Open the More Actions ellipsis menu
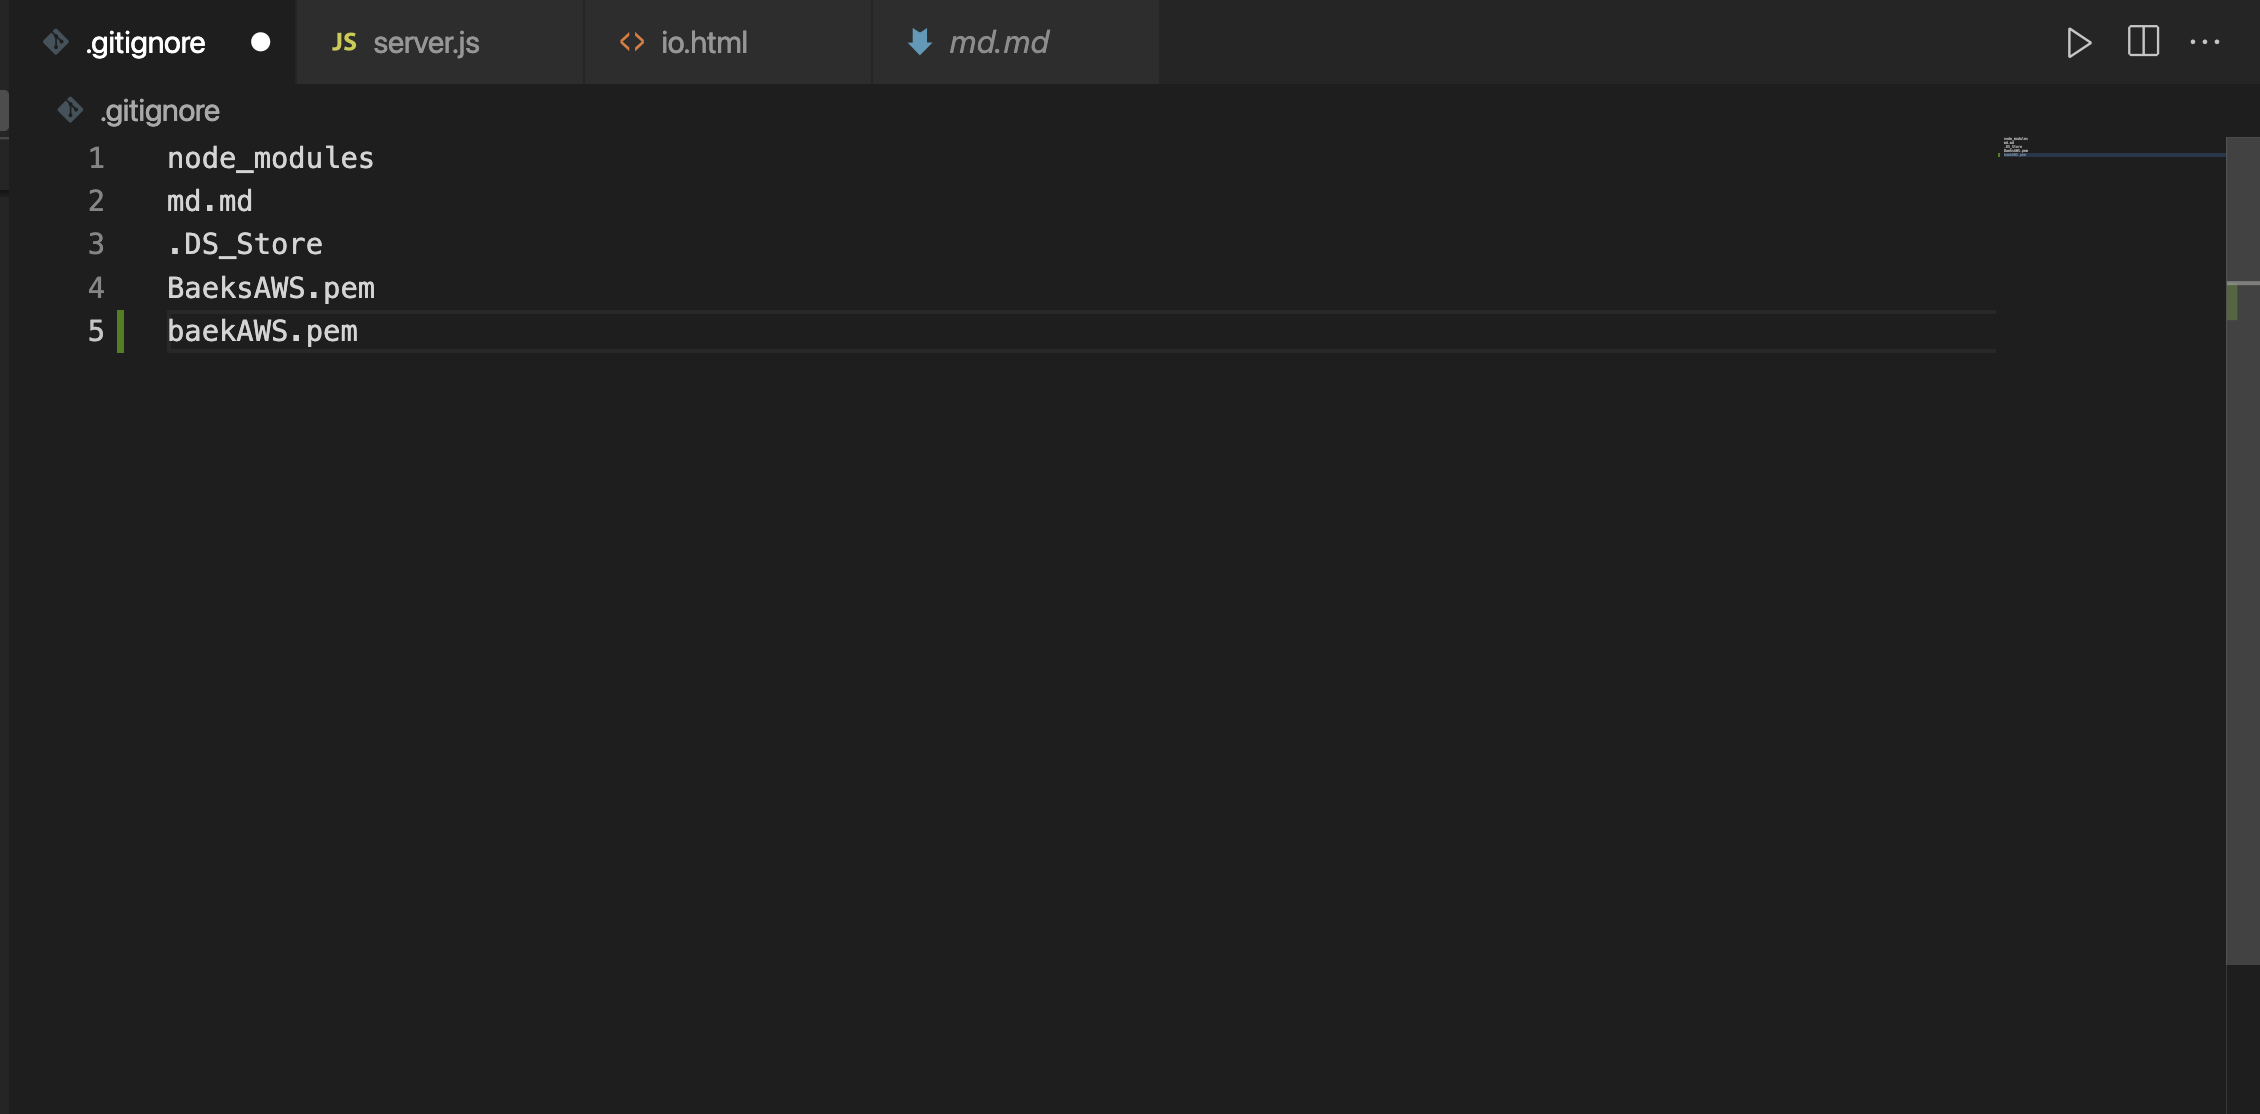Viewport: 2260px width, 1114px height. point(2204,42)
